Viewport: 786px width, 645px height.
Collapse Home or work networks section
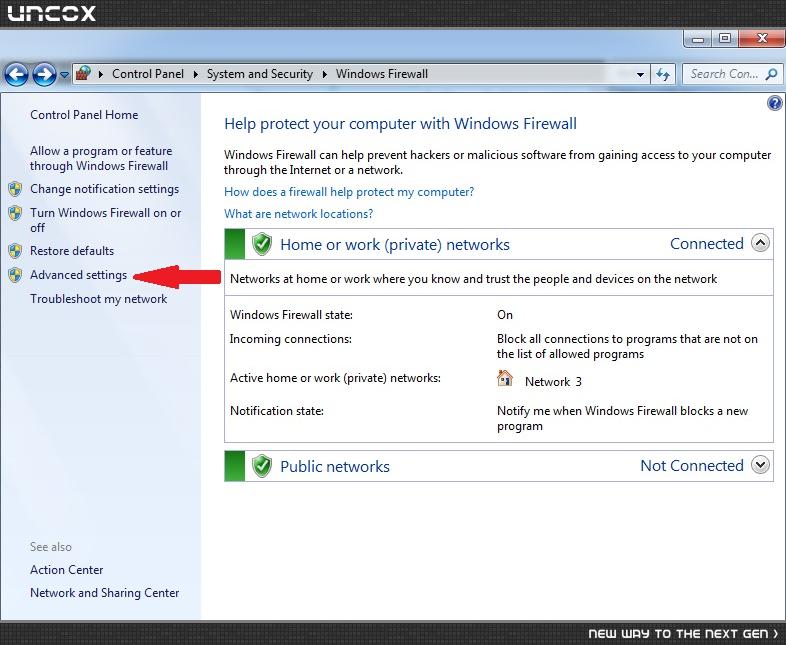click(760, 244)
